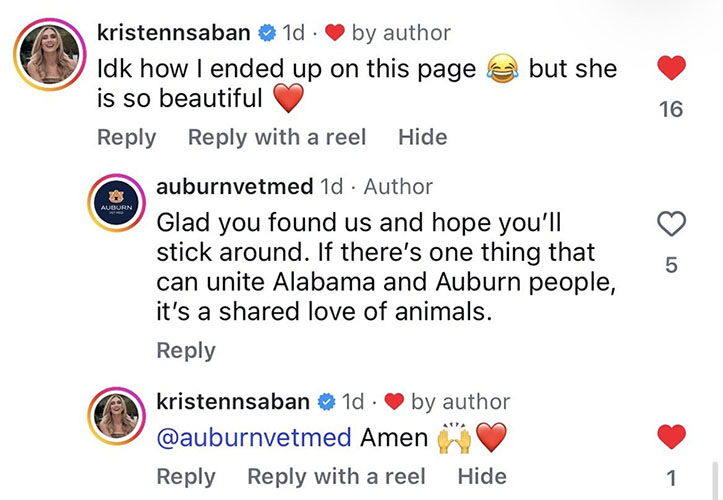Viewport: 723px width, 500px height.
Task: Open the @auburnvetmed mention link
Action: pyautogui.click(x=254, y=438)
